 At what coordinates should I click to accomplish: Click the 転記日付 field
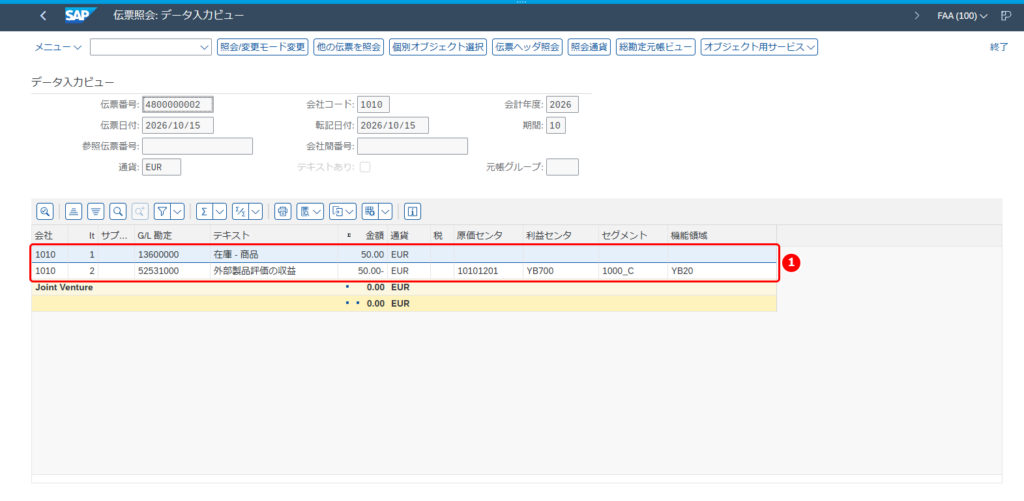click(392, 125)
